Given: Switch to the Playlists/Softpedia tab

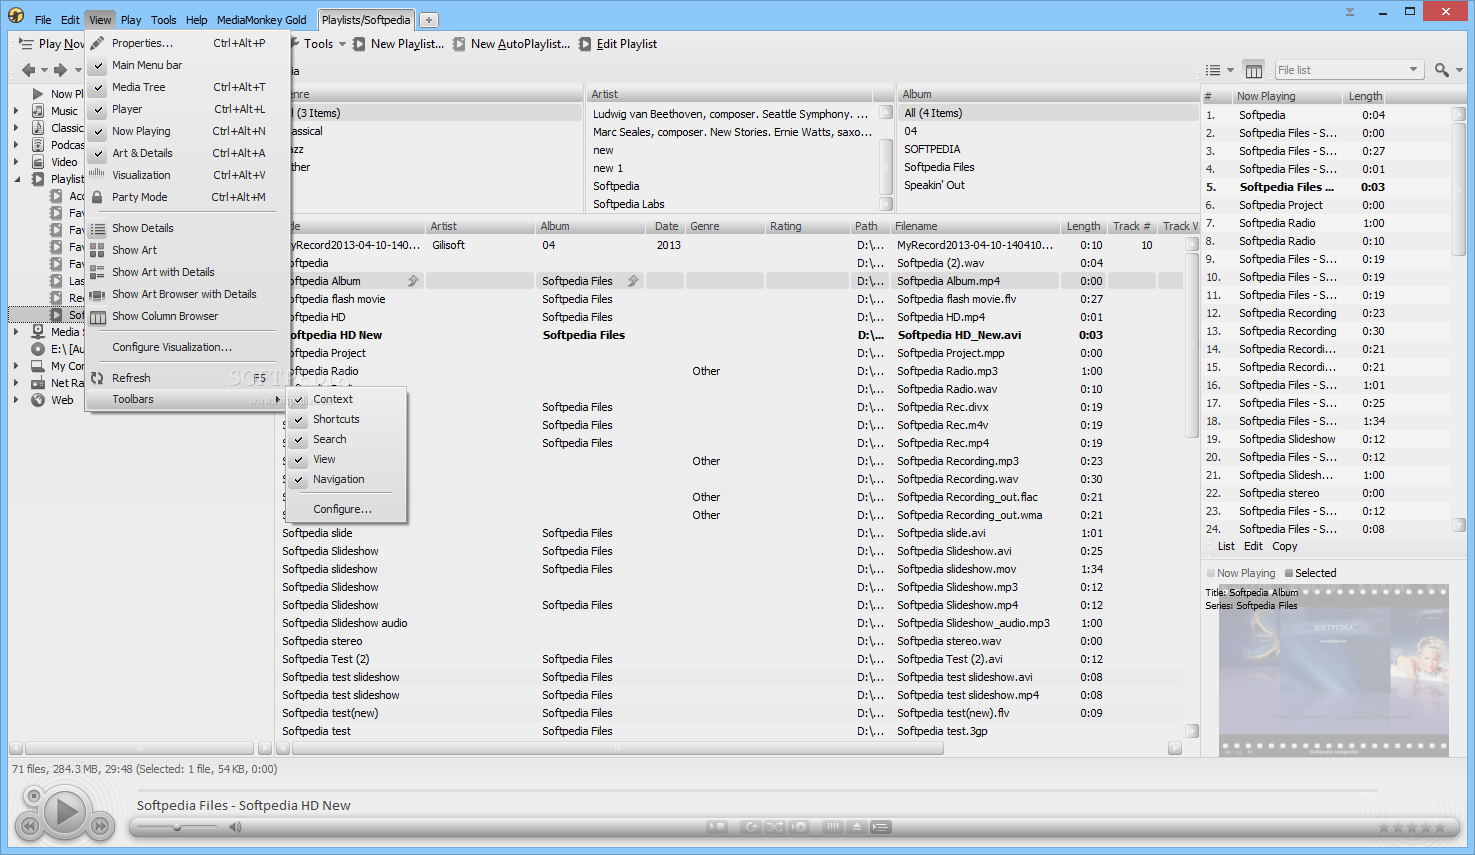Looking at the screenshot, I should (366, 20).
